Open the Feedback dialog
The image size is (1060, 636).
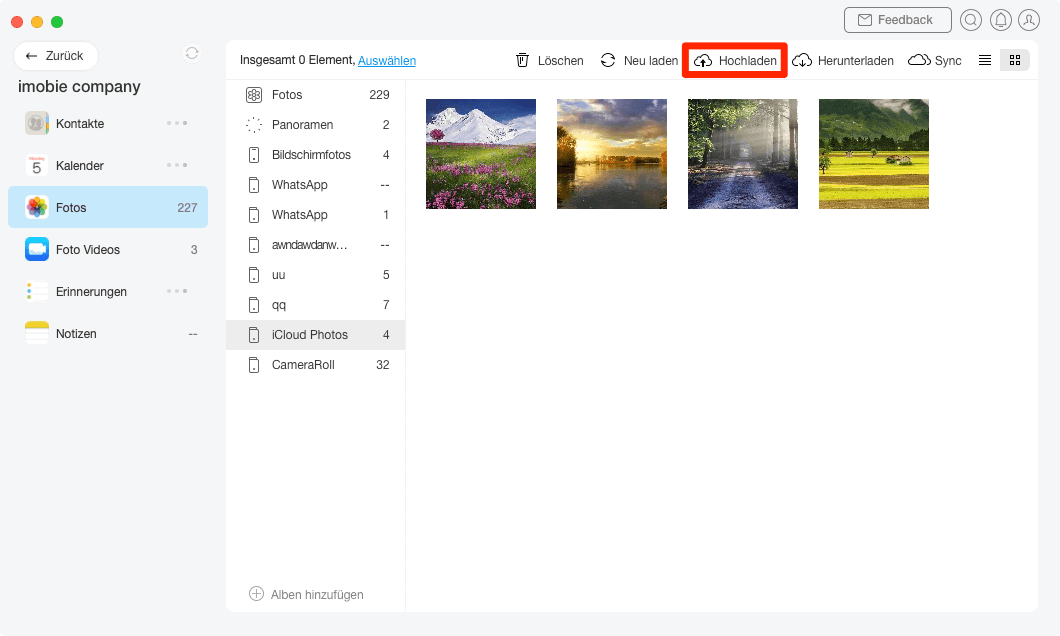897,19
